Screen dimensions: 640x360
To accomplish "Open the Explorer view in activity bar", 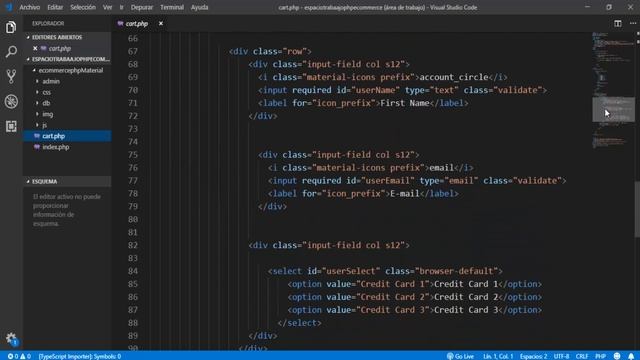I will (x=11, y=27).
